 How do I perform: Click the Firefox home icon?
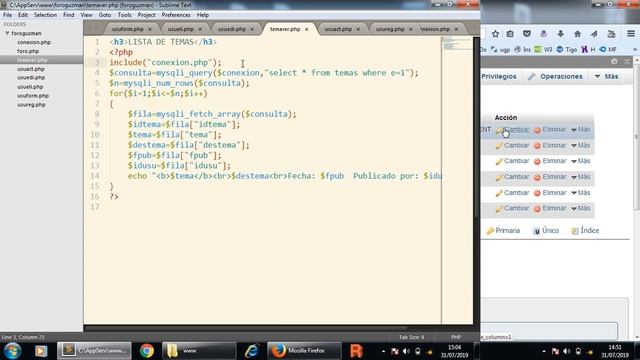coord(577,34)
